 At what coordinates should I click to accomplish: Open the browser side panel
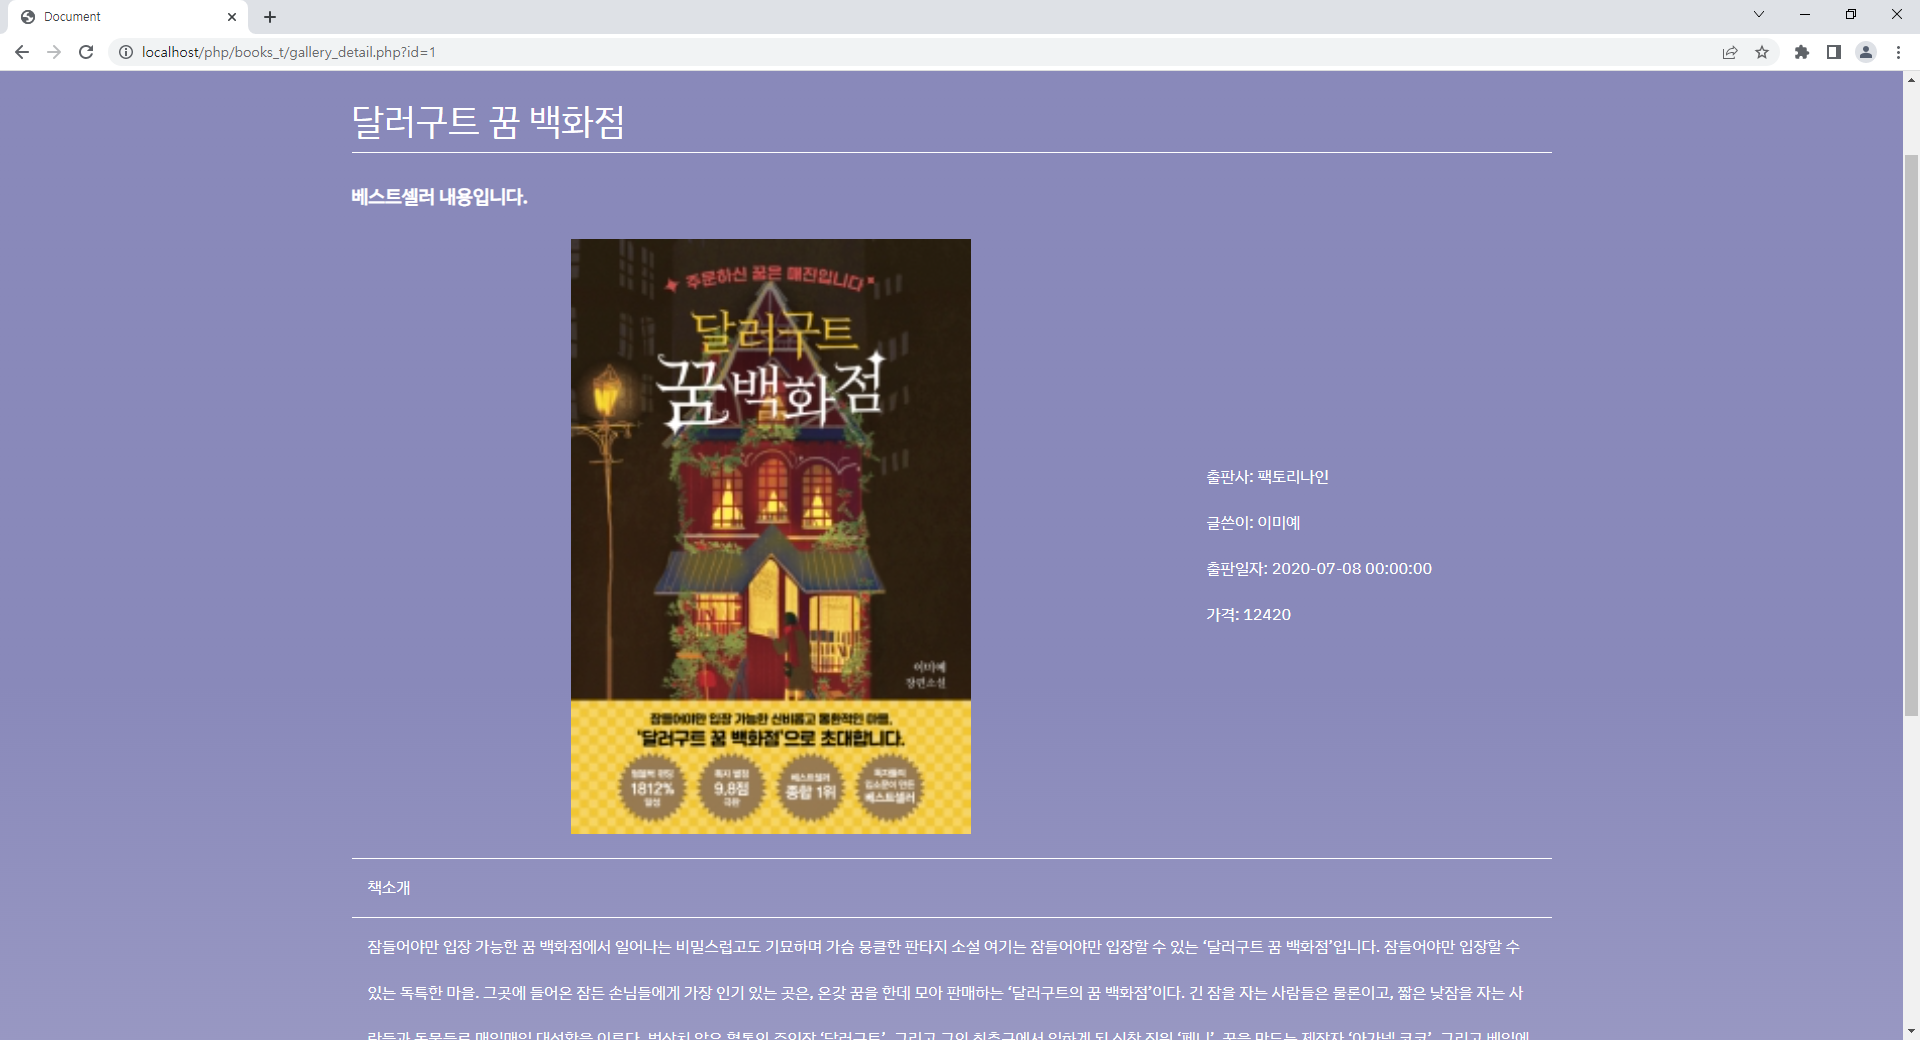[x=1834, y=52]
